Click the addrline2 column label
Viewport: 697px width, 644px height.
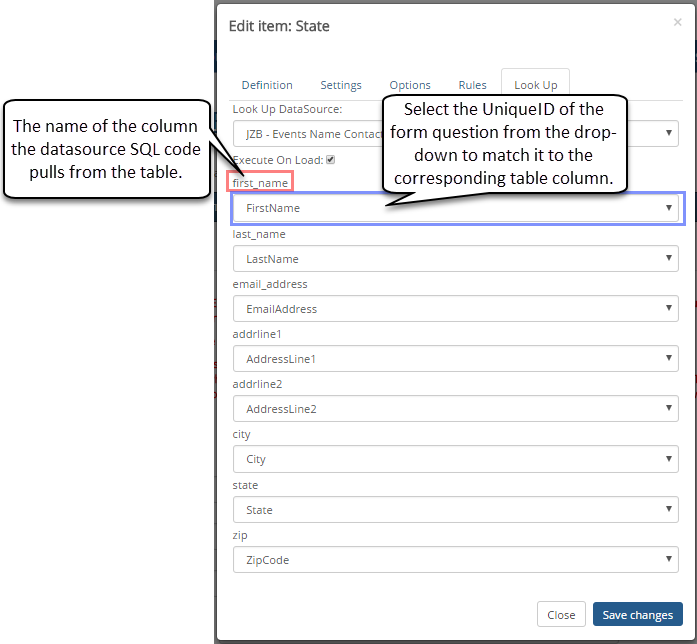[x=257, y=384]
